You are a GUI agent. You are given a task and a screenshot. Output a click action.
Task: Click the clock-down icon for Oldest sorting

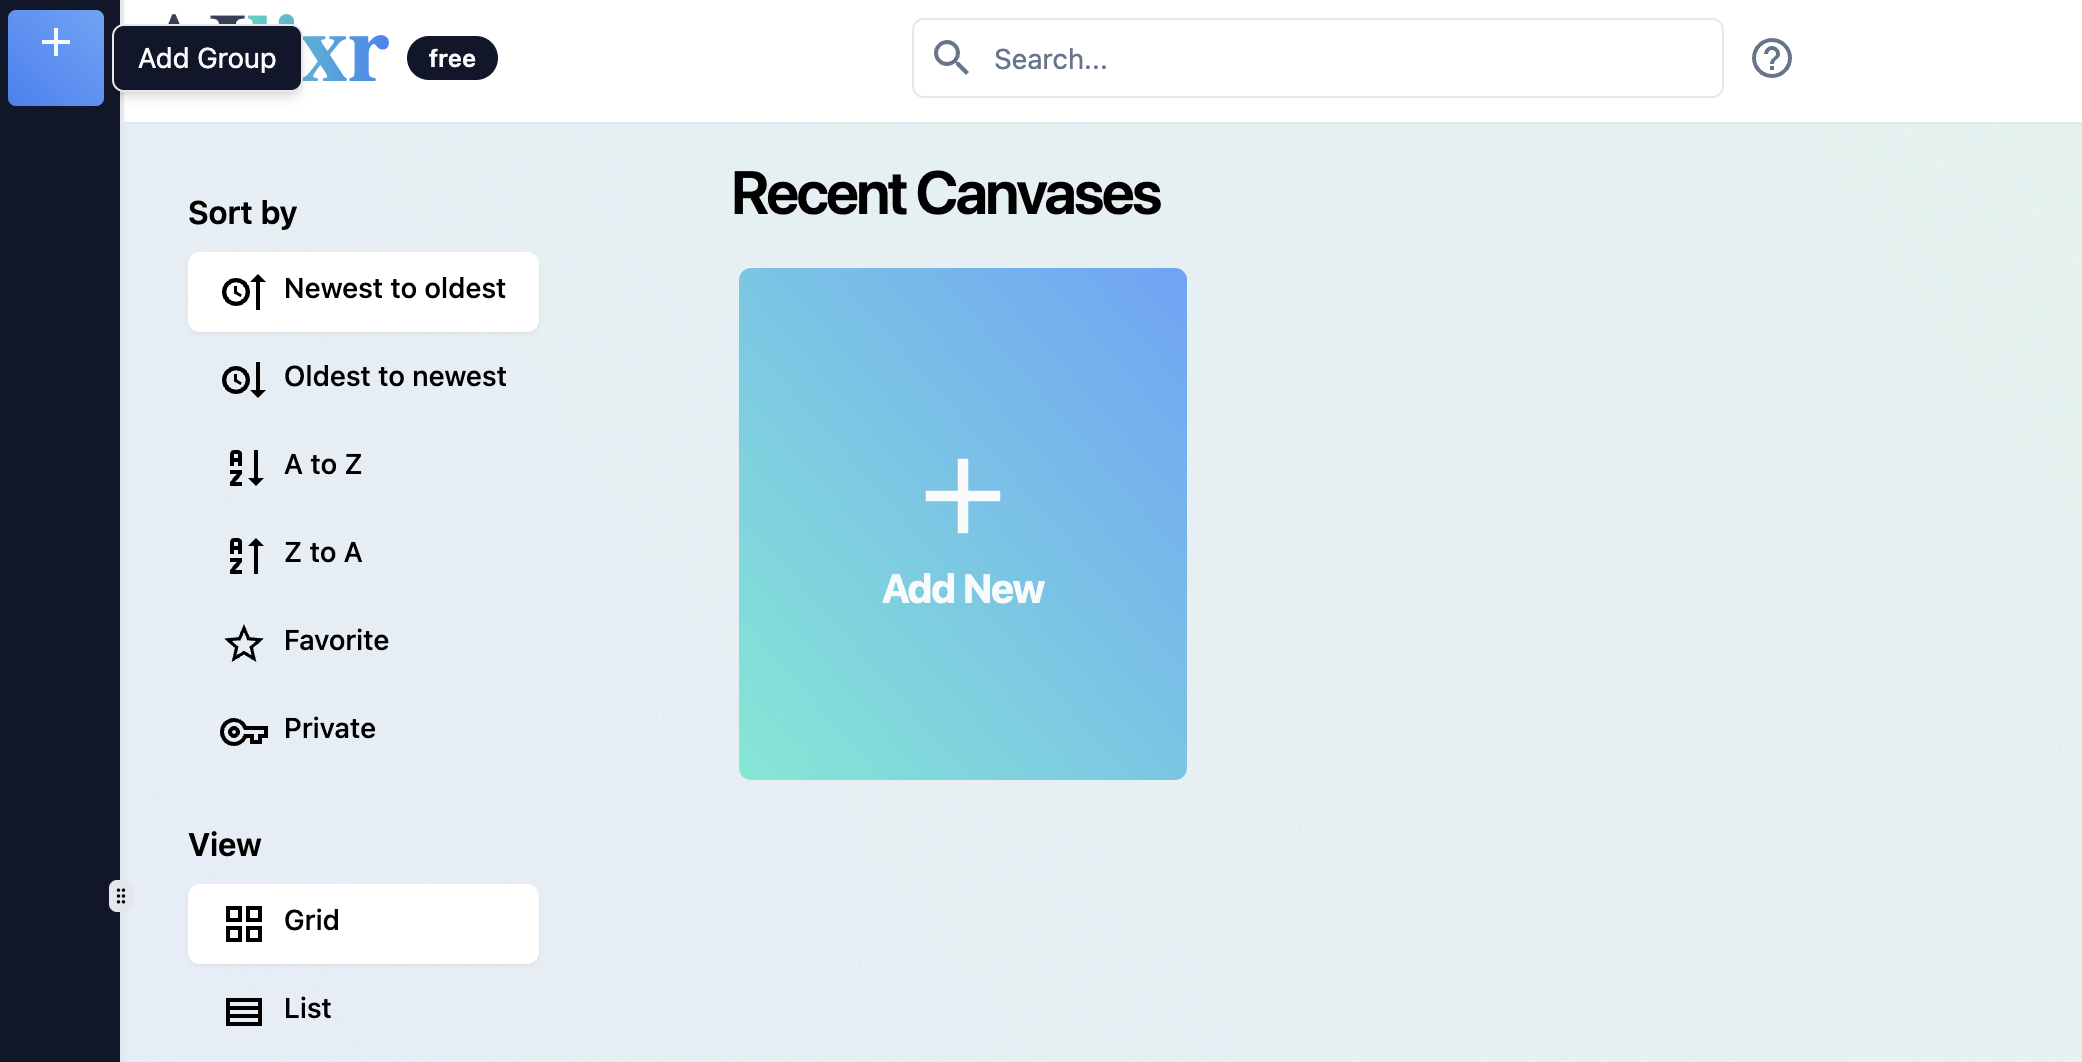tap(243, 379)
